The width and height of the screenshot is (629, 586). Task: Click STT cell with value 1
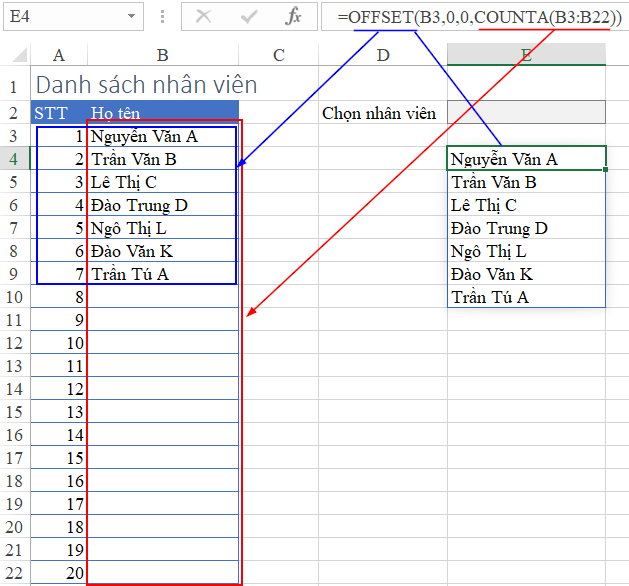59,136
